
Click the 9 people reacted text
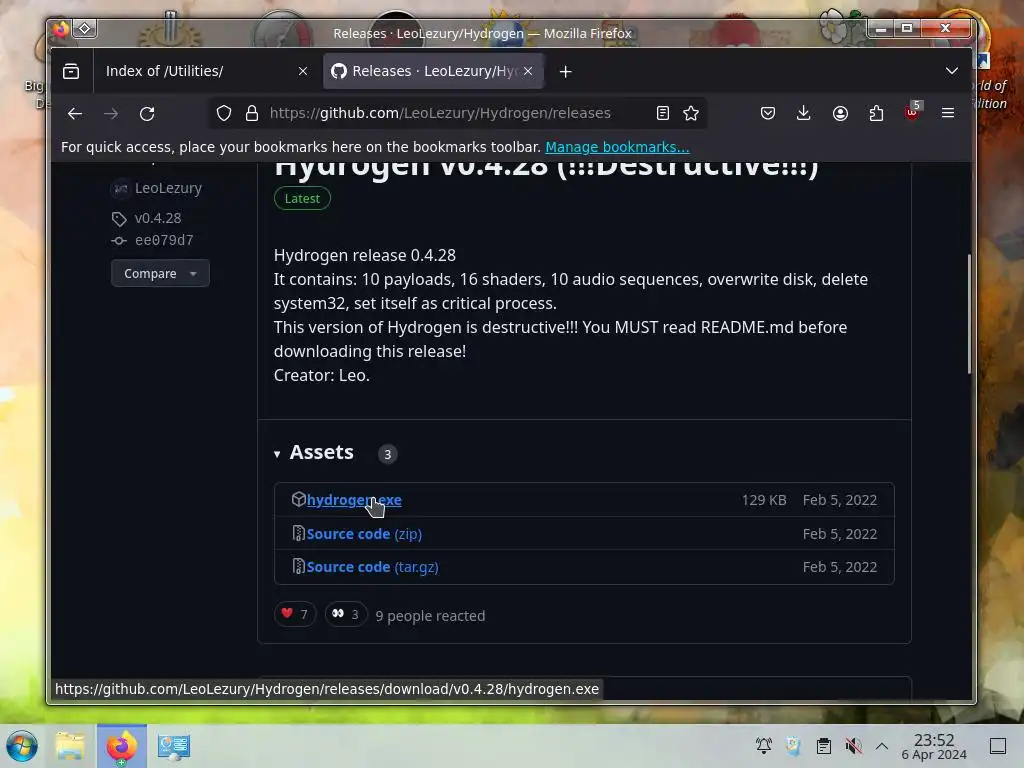coord(430,616)
